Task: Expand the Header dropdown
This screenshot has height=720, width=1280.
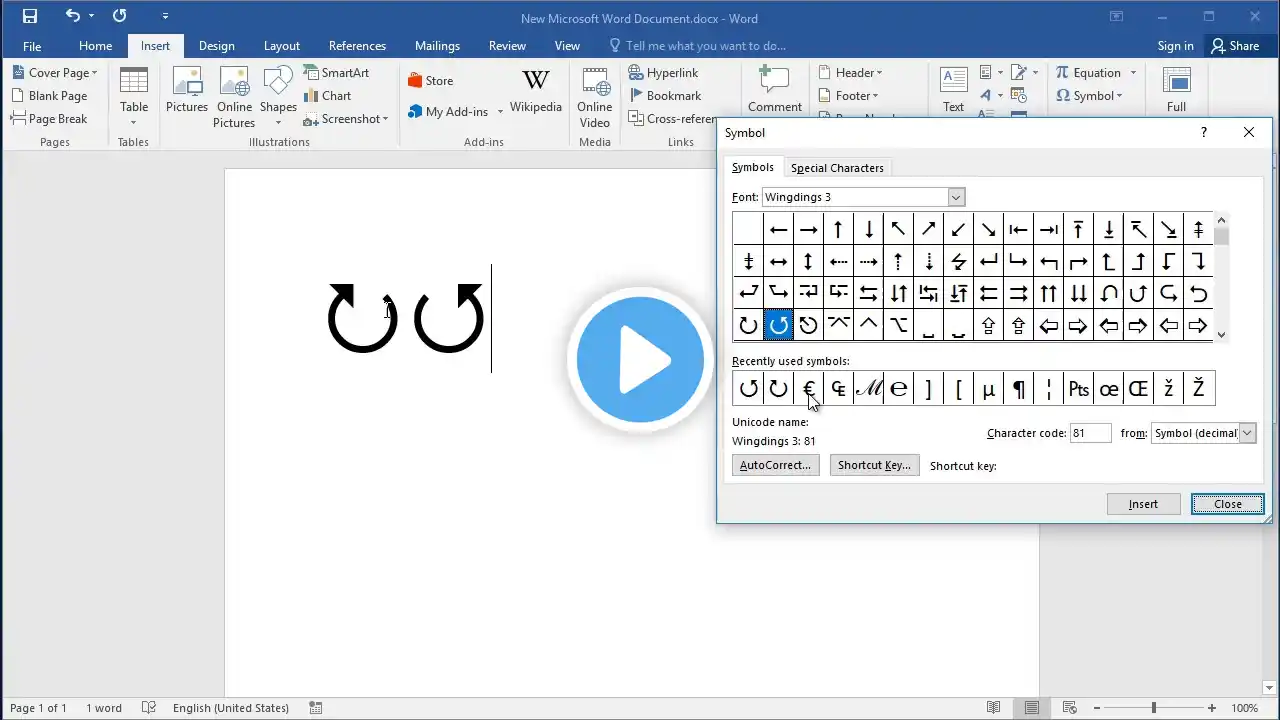Action: 879,73
